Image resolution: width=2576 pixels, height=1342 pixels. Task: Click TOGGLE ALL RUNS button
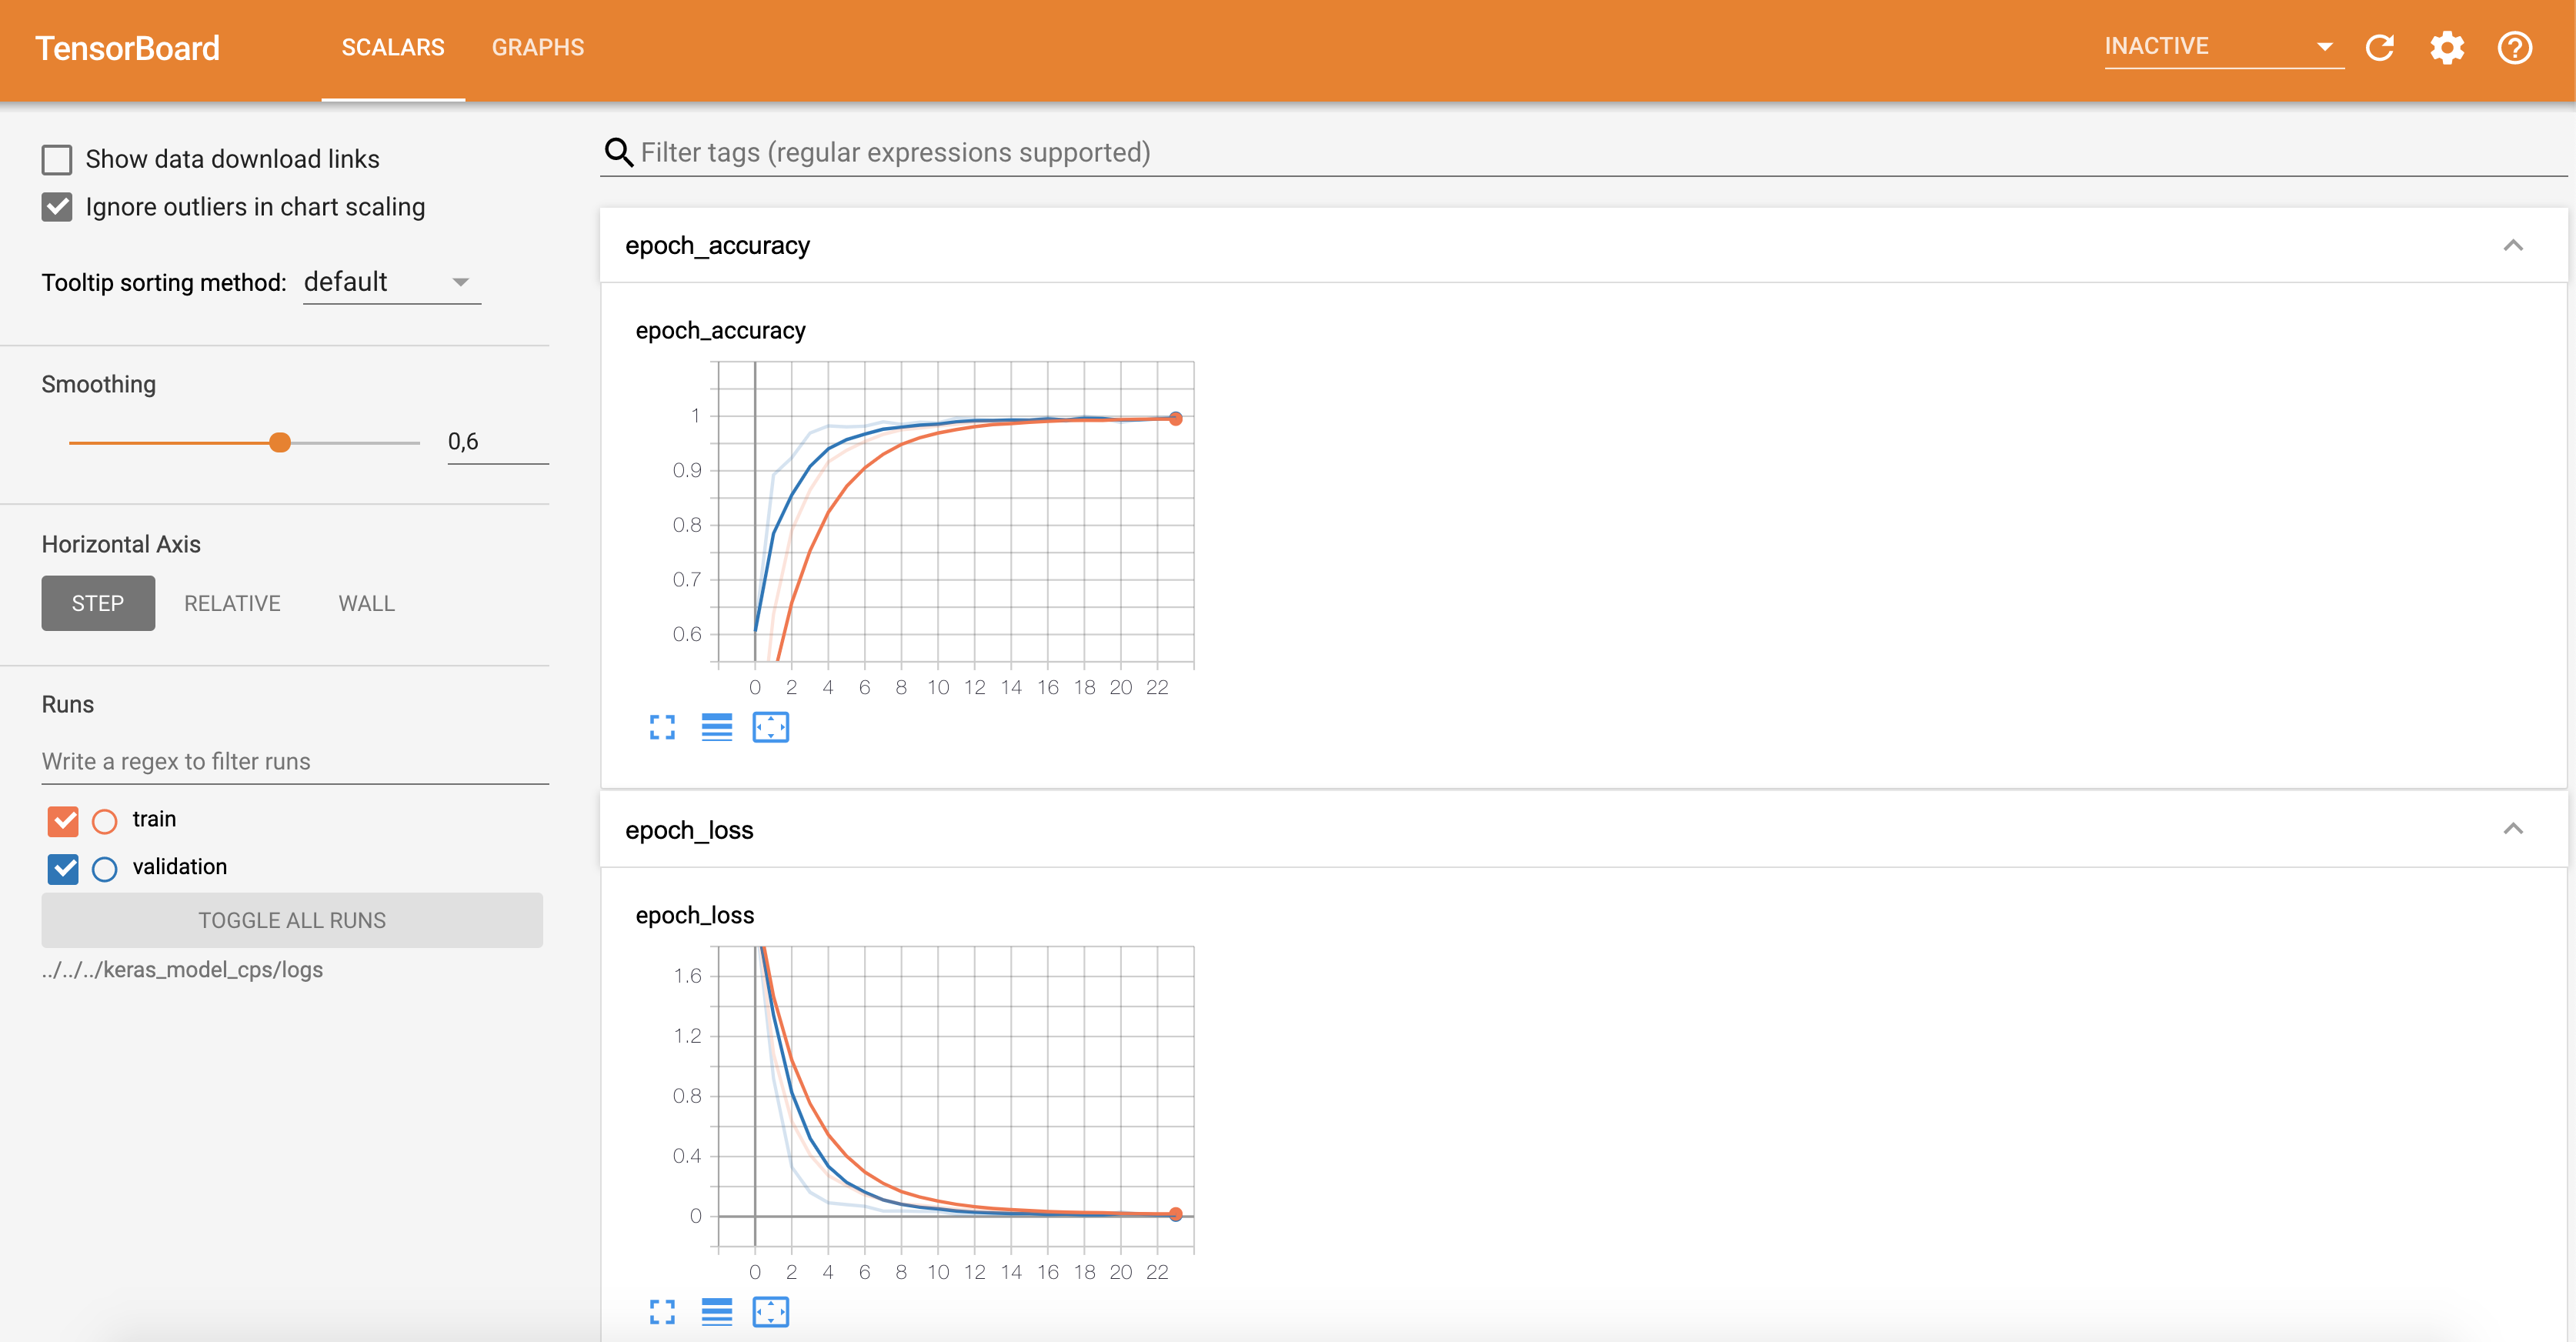pyautogui.click(x=291, y=920)
